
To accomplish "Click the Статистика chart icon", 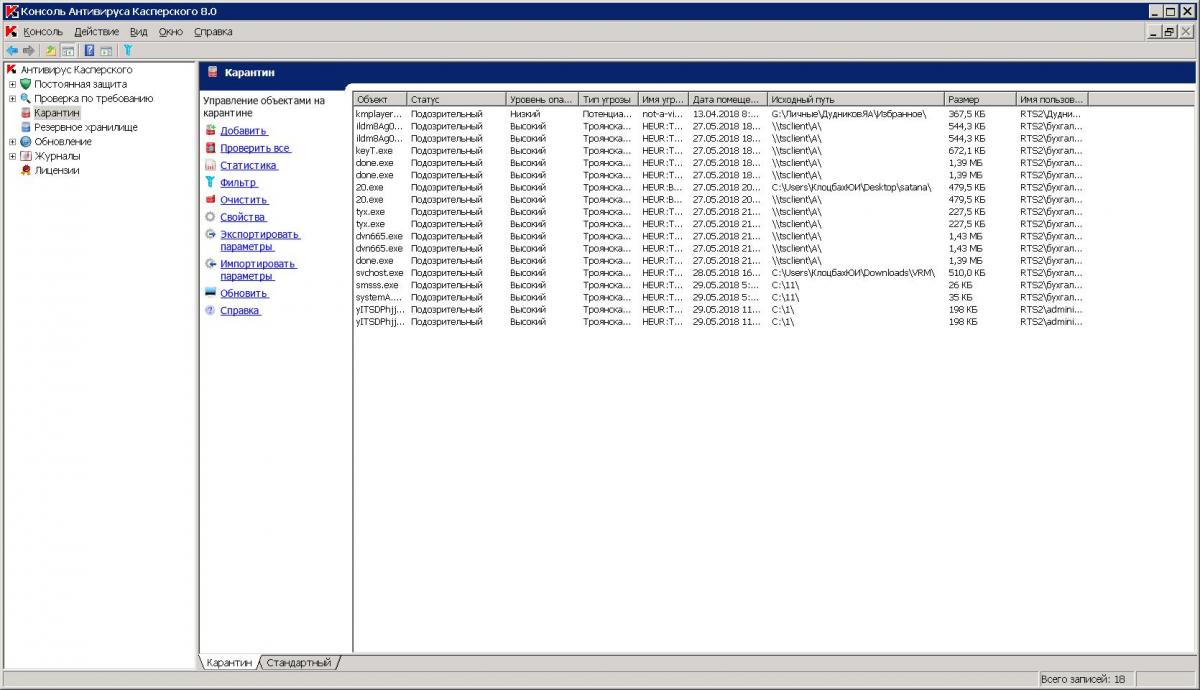I will 210,165.
